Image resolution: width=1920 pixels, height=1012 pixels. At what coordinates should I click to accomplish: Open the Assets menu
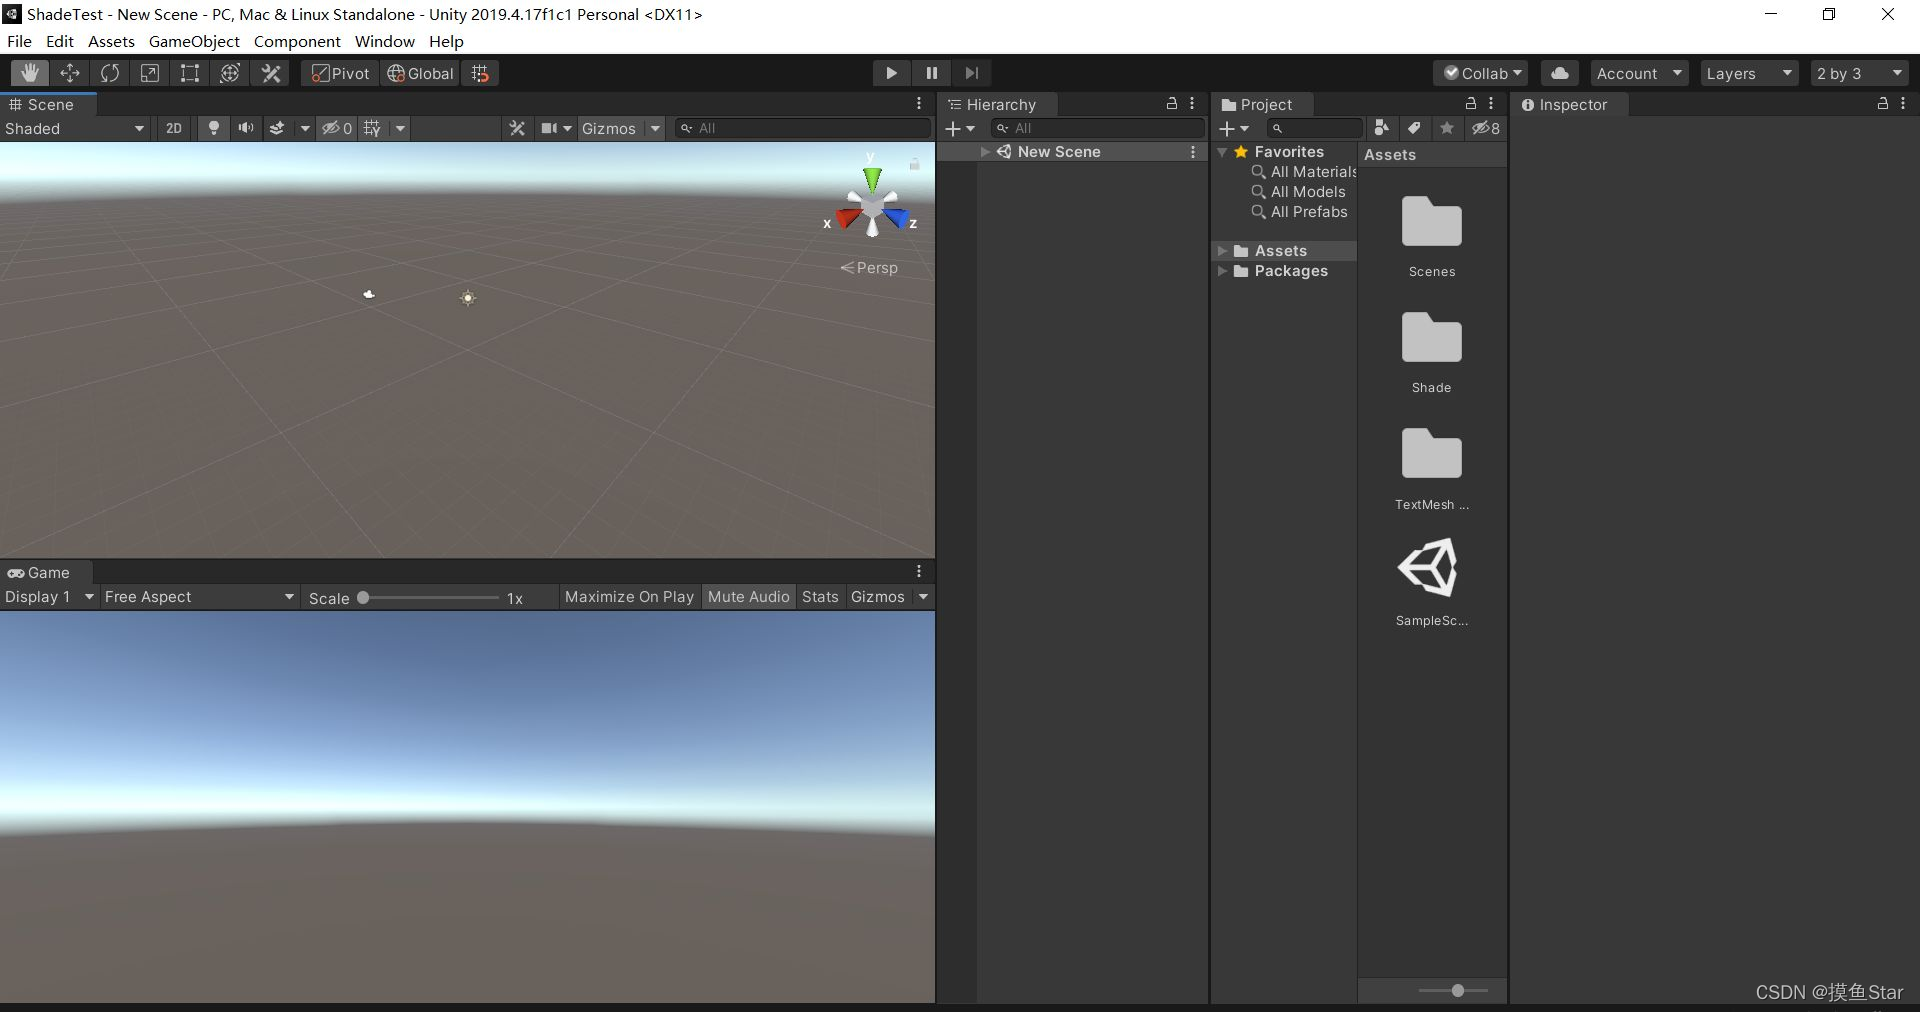point(111,41)
